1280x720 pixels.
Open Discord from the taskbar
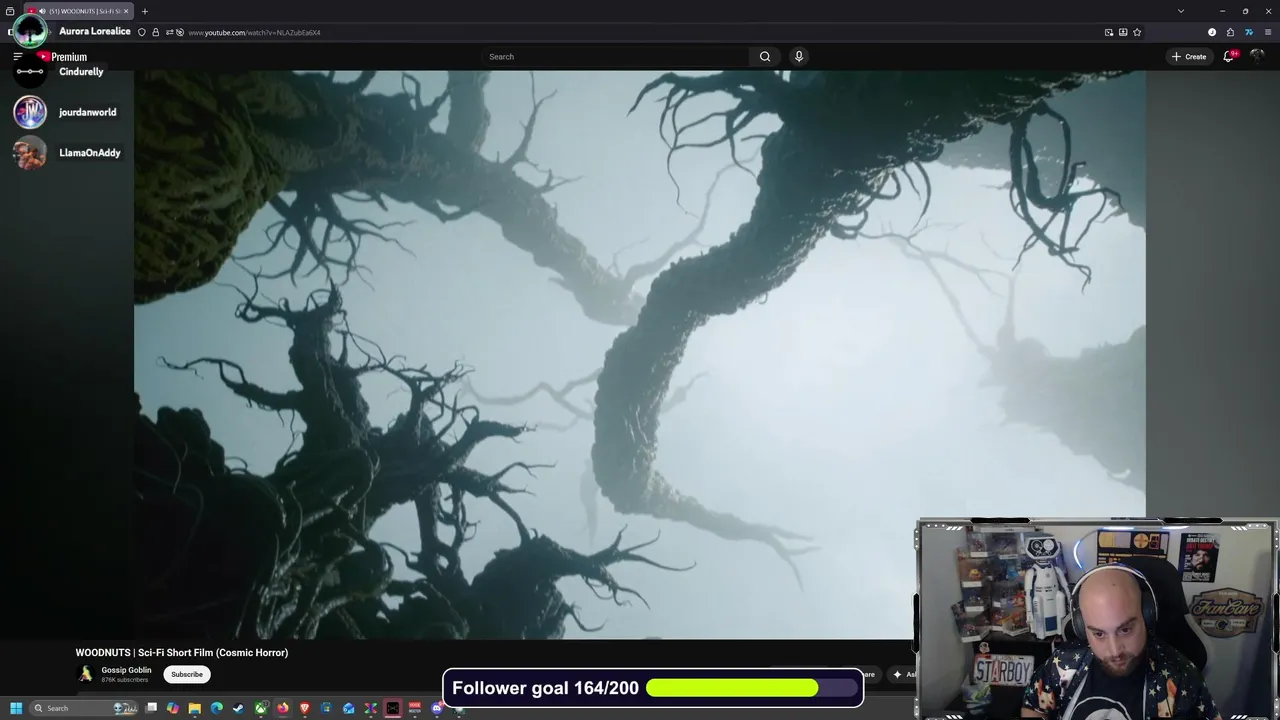coord(436,708)
